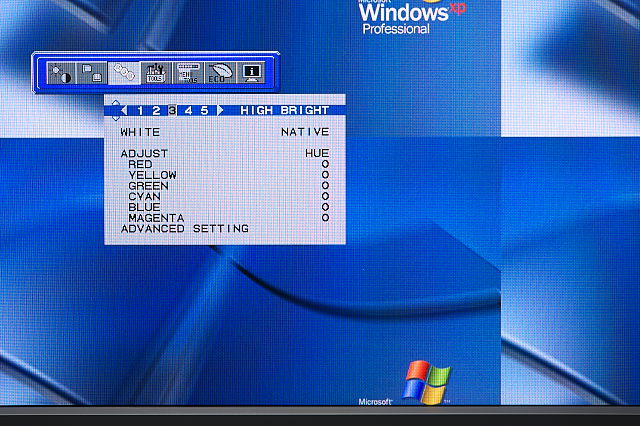This screenshot has width=640, height=426.
Task: Click the NATIVE white point value
Action: pyautogui.click(x=305, y=132)
